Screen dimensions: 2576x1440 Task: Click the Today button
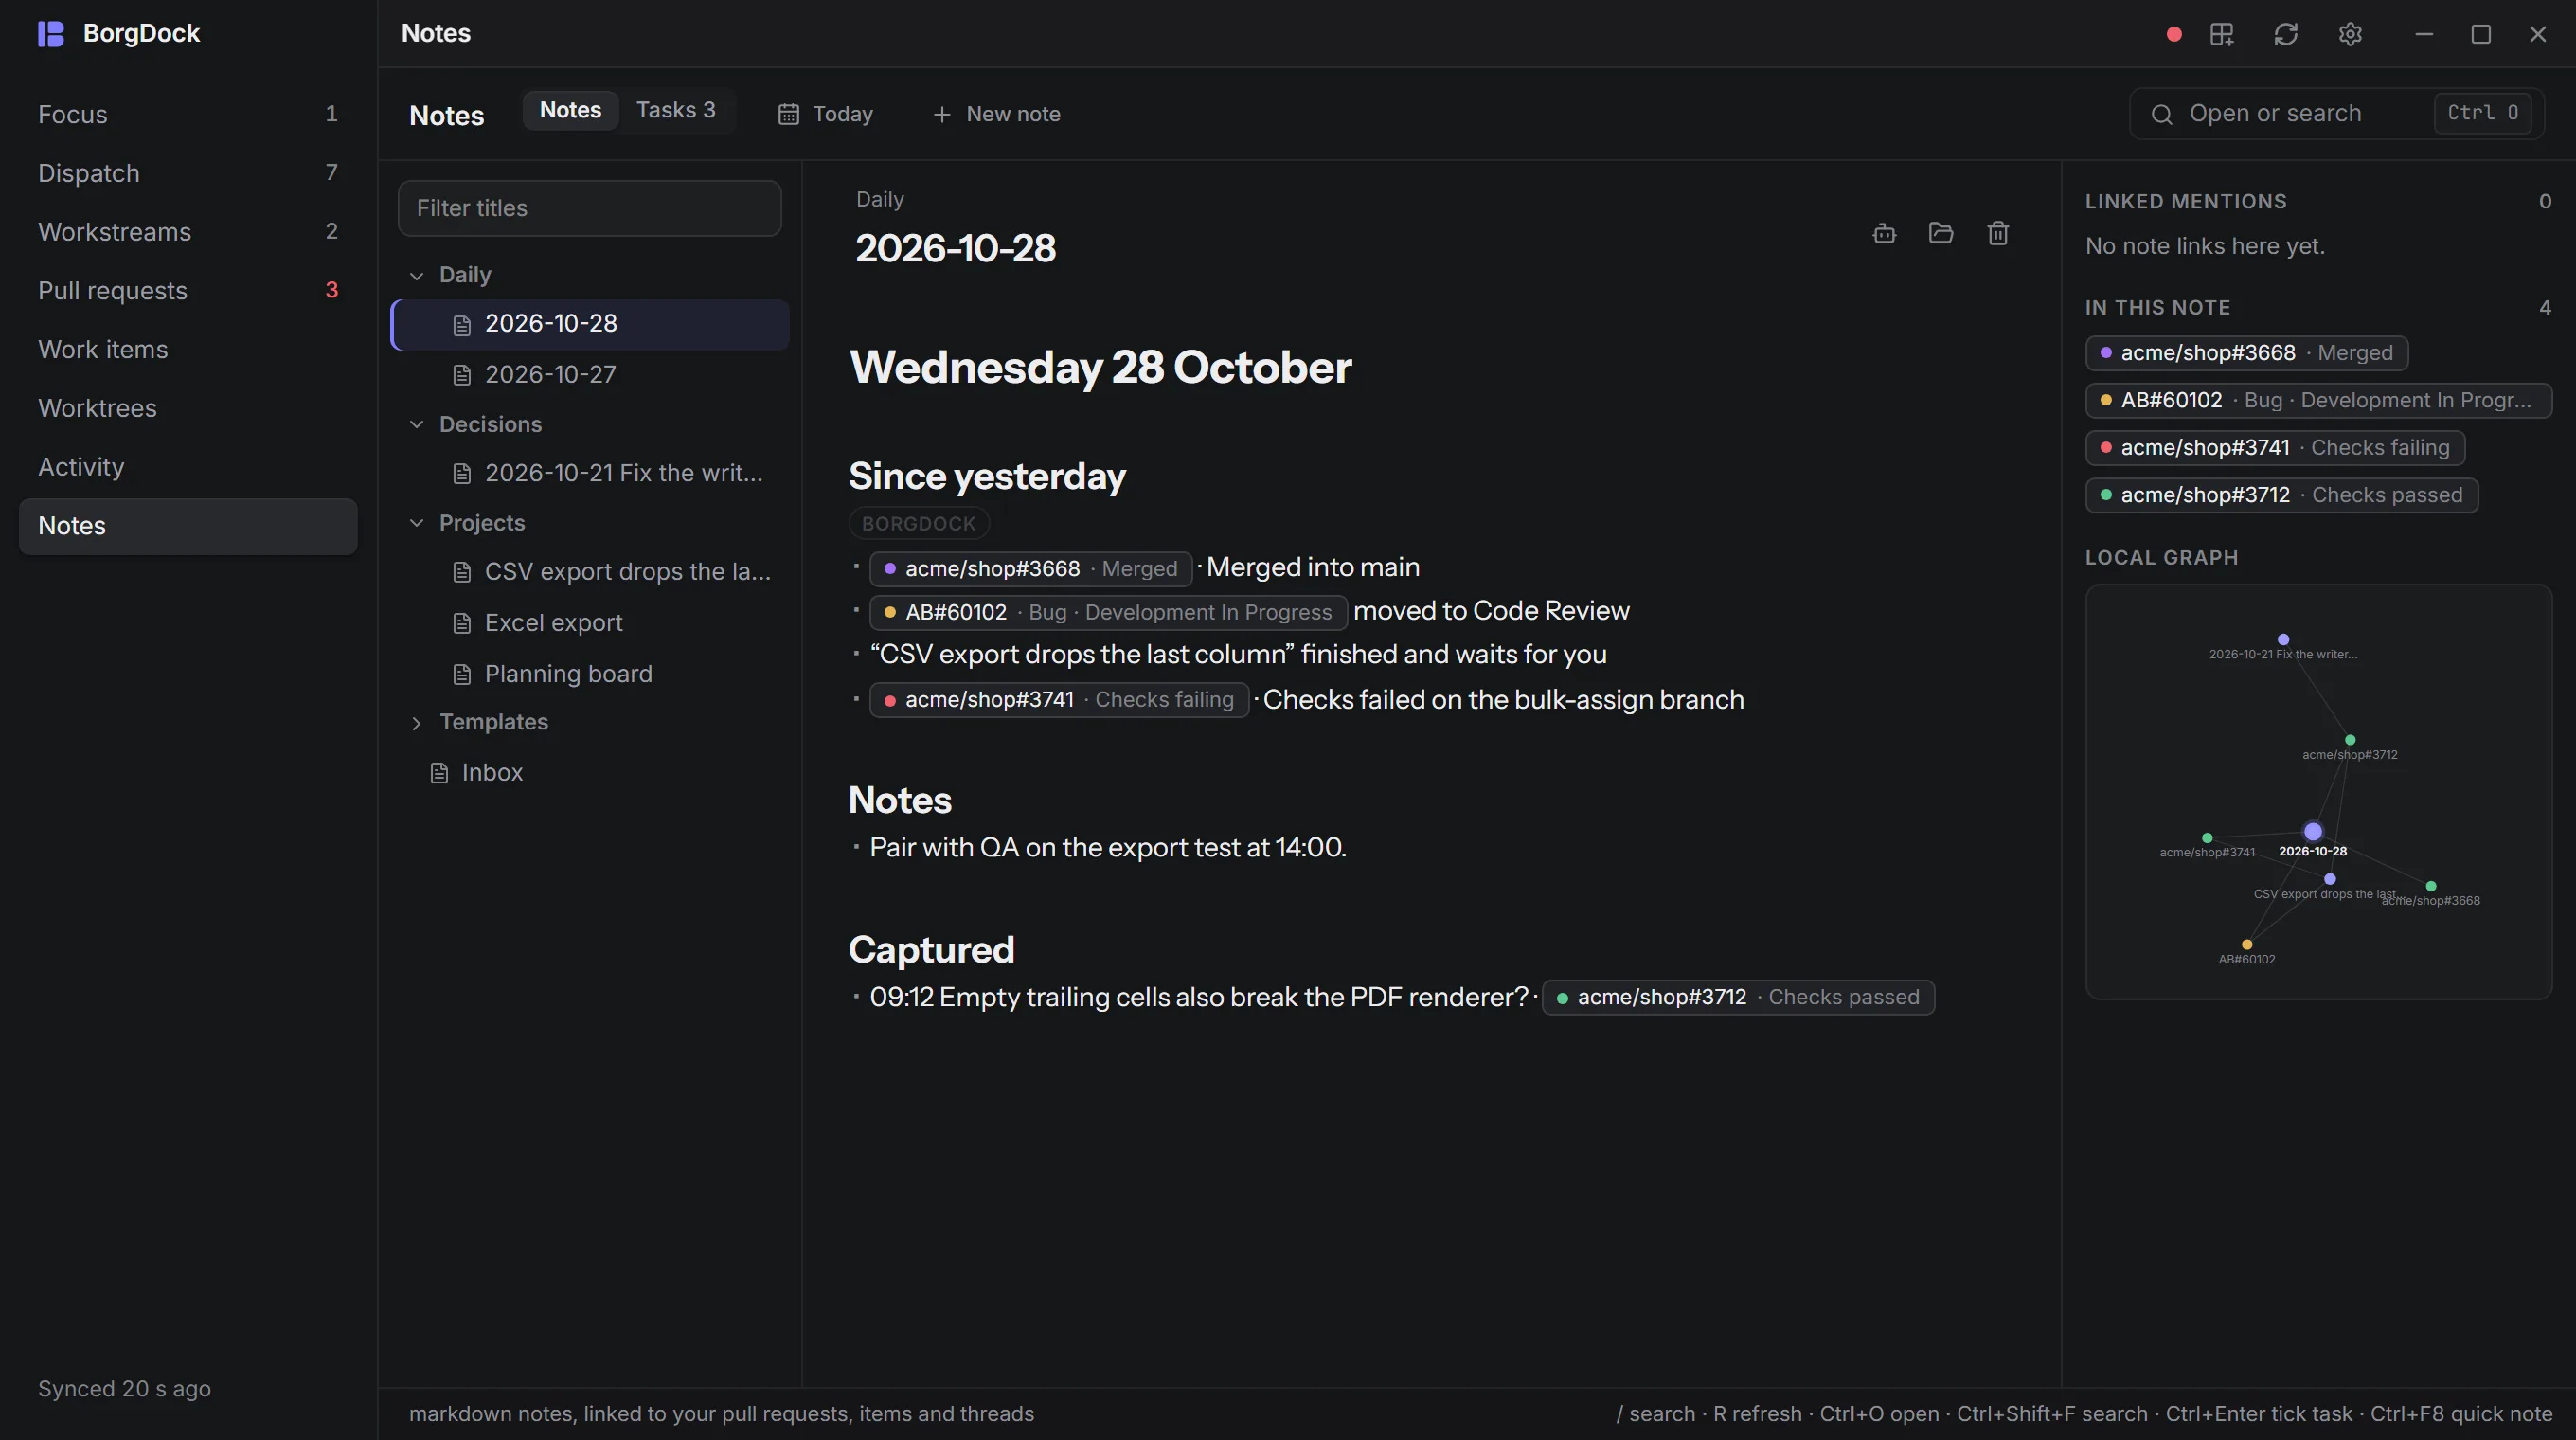click(826, 114)
